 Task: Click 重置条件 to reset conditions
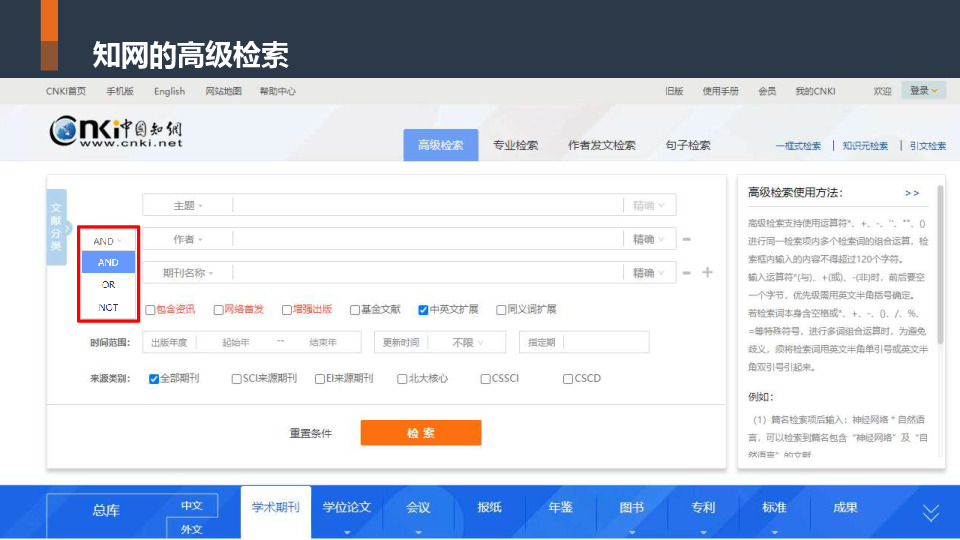point(310,433)
